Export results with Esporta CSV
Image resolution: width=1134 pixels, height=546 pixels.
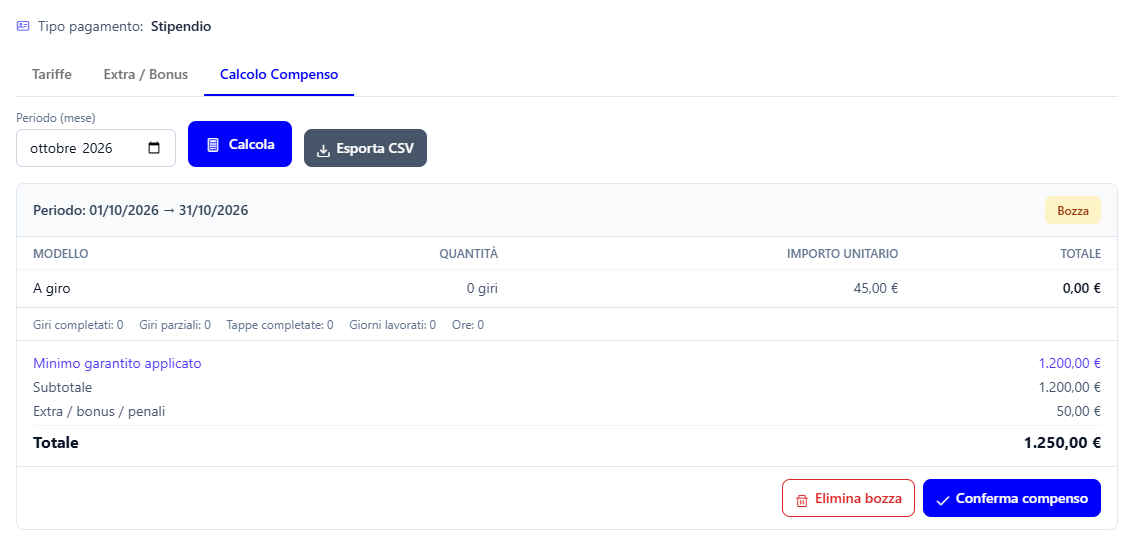365,148
